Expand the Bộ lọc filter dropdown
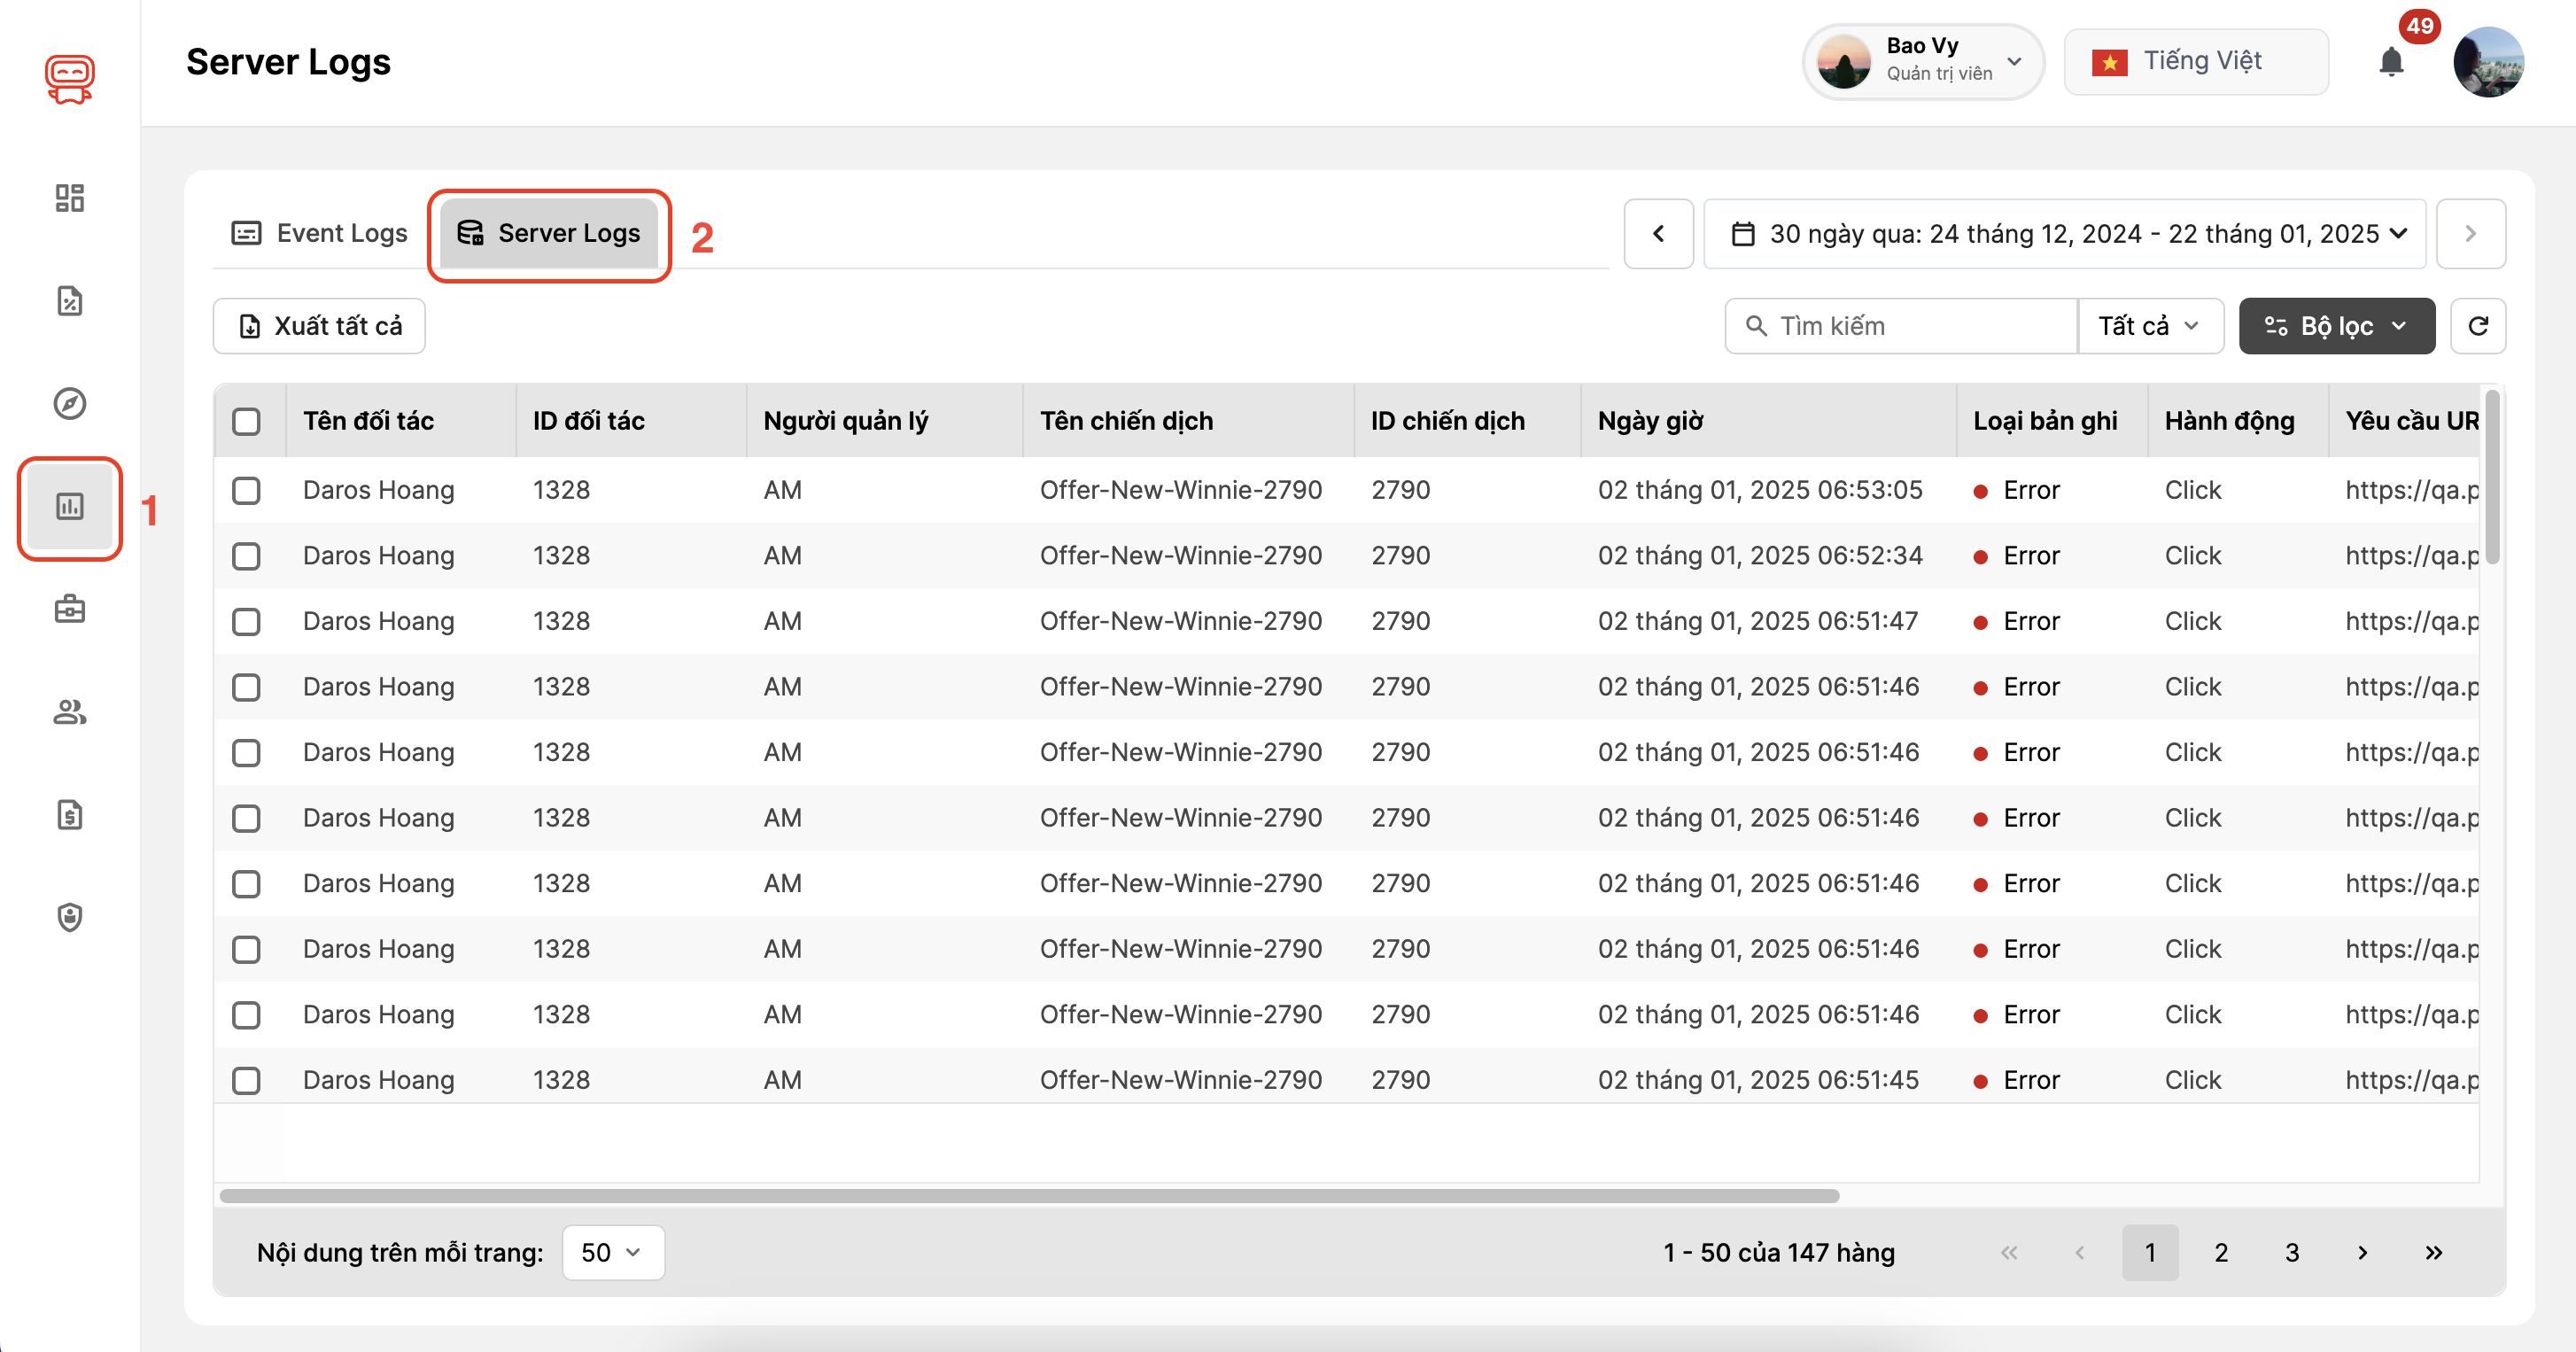2576x1352 pixels. point(2335,326)
